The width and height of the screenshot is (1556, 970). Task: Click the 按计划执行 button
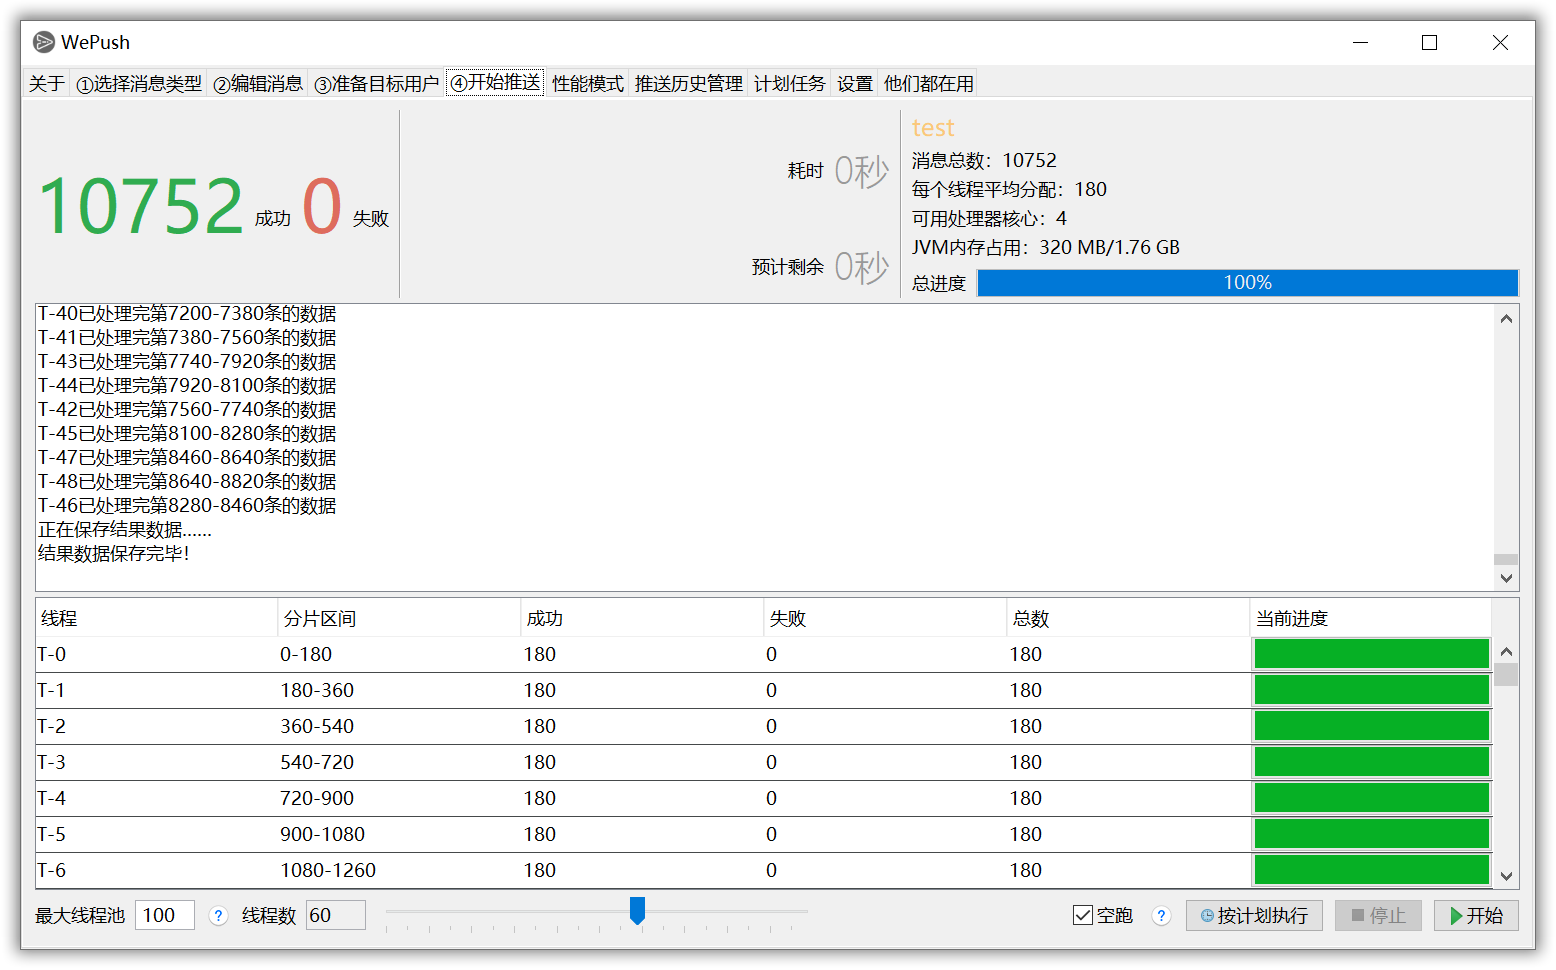[x=1254, y=916]
